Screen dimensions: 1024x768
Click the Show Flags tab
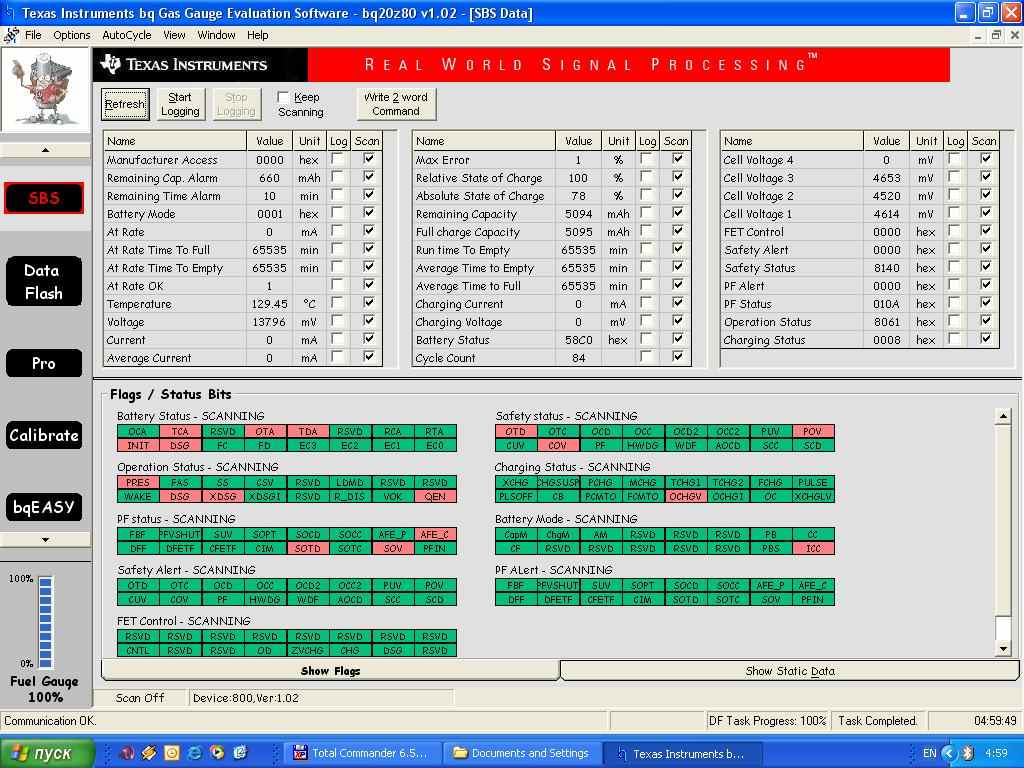(x=330, y=671)
